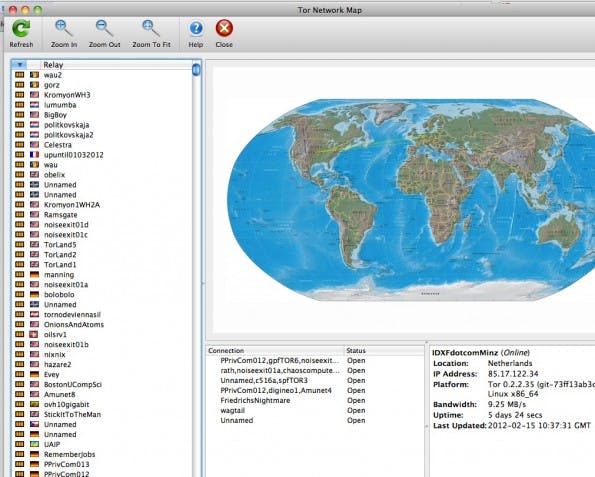
Task: Click the German flag beside Evey
Action: [35, 374]
